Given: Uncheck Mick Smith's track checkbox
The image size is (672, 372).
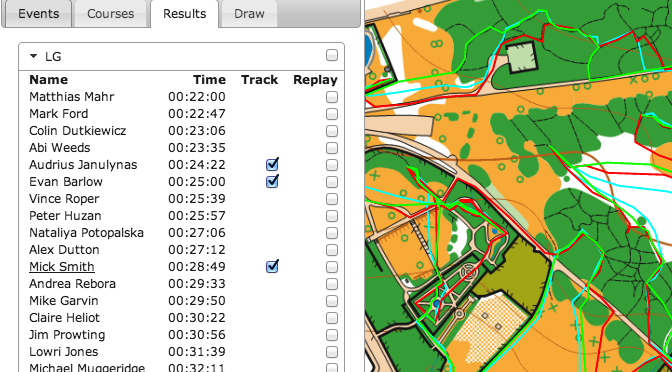Looking at the screenshot, I should (272, 266).
